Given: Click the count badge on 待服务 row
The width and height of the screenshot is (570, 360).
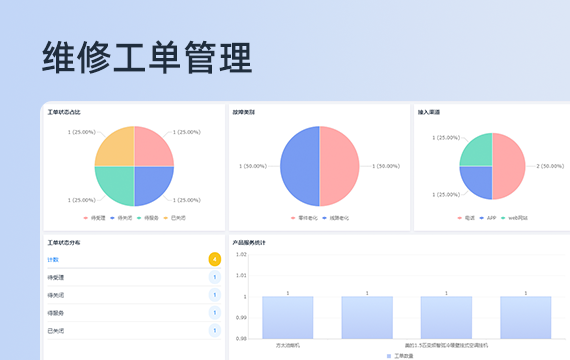Looking at the screenshot, I should (214, 313).
